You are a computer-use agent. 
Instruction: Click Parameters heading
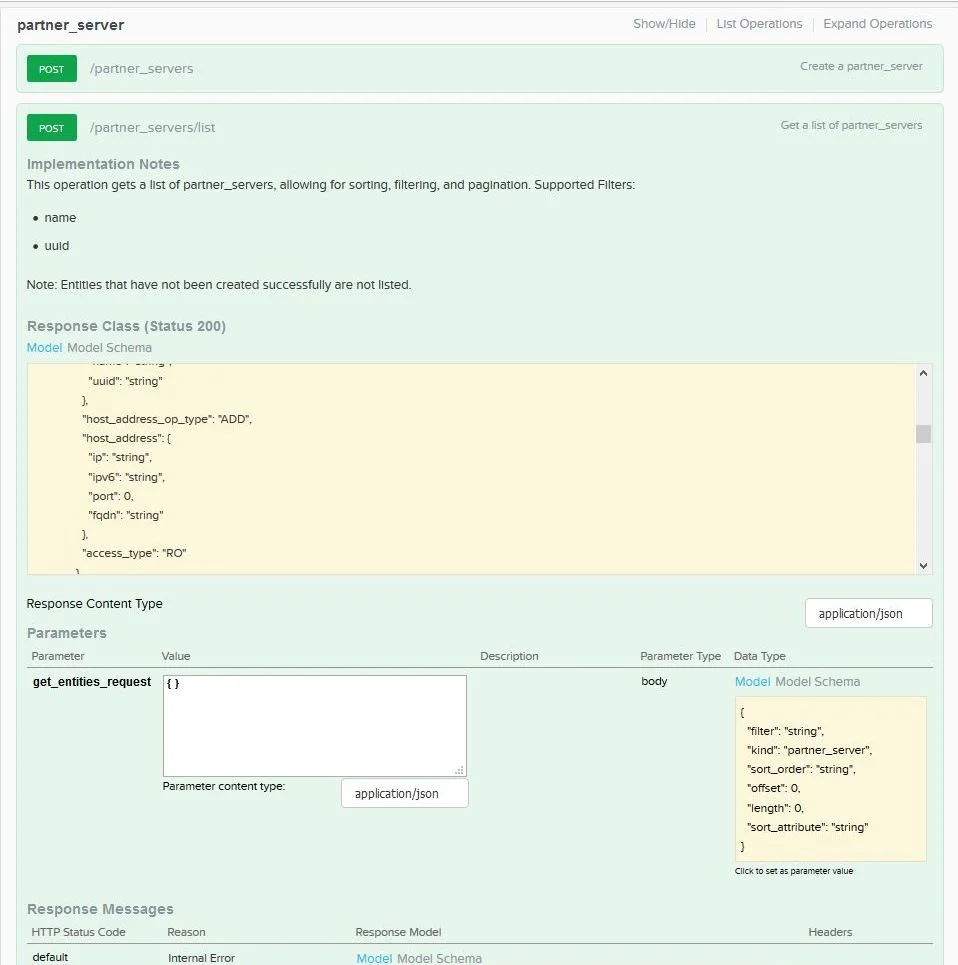click(66, 633)
